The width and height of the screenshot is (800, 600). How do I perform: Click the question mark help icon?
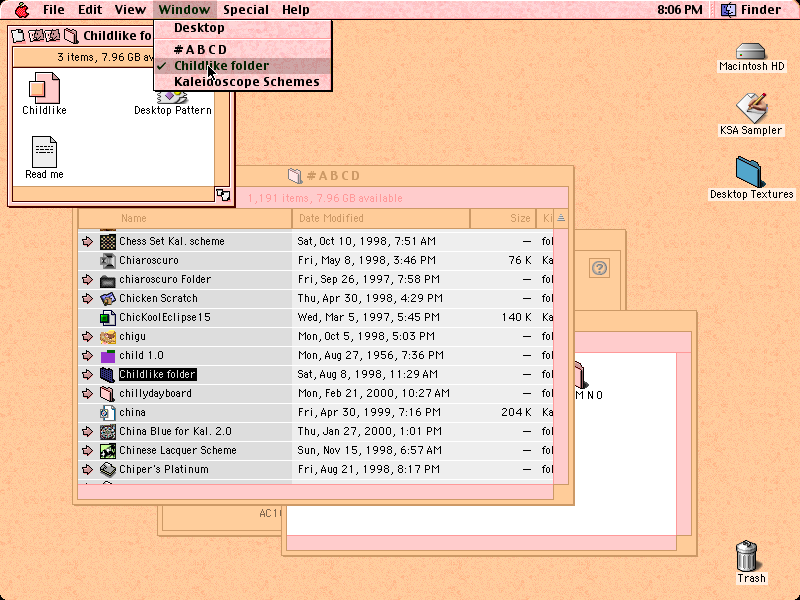coord(599,268)
